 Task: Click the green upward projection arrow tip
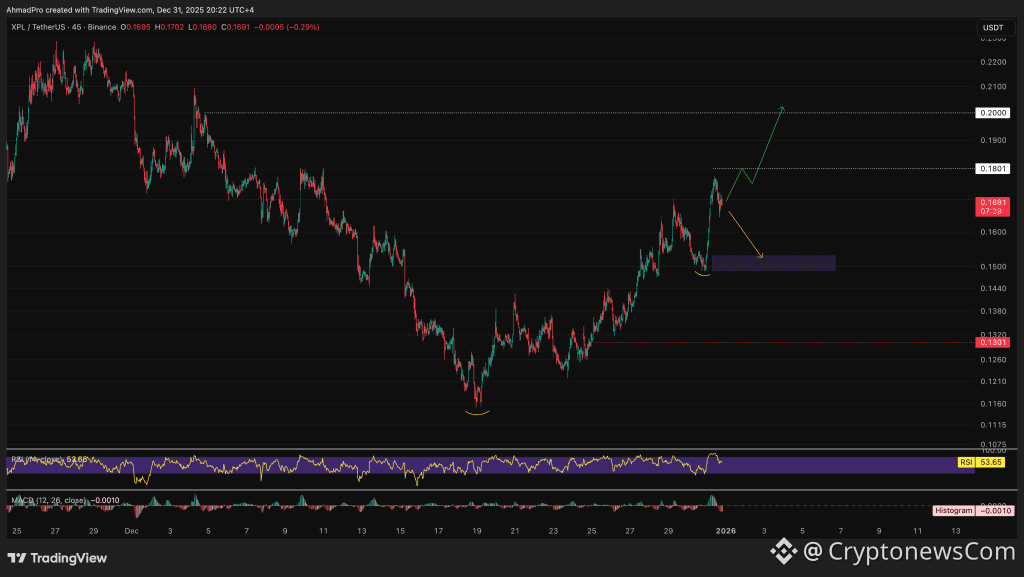(x=782, y=107)
